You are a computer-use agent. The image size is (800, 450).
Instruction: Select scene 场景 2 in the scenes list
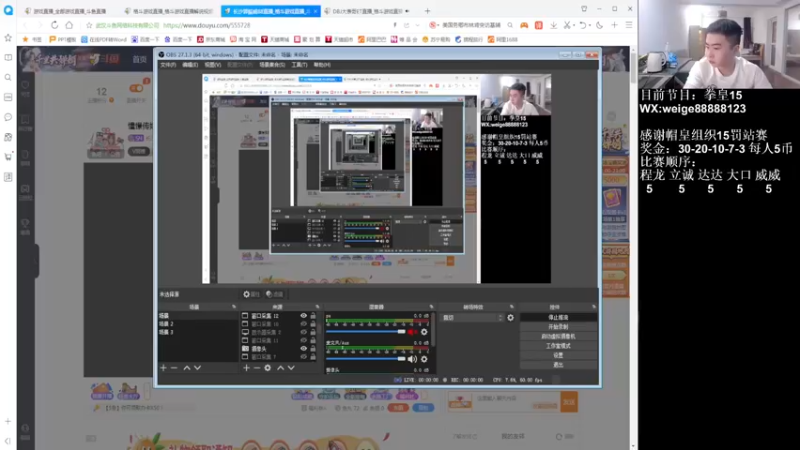tap(198, 324)
